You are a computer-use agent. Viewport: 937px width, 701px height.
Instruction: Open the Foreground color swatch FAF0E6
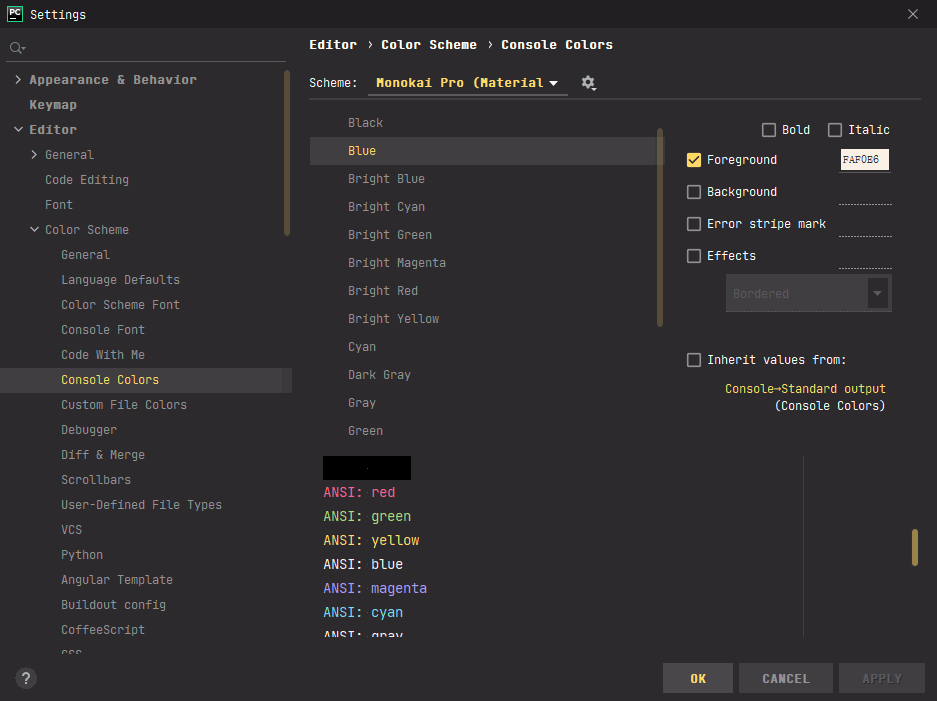coord(865,160)
